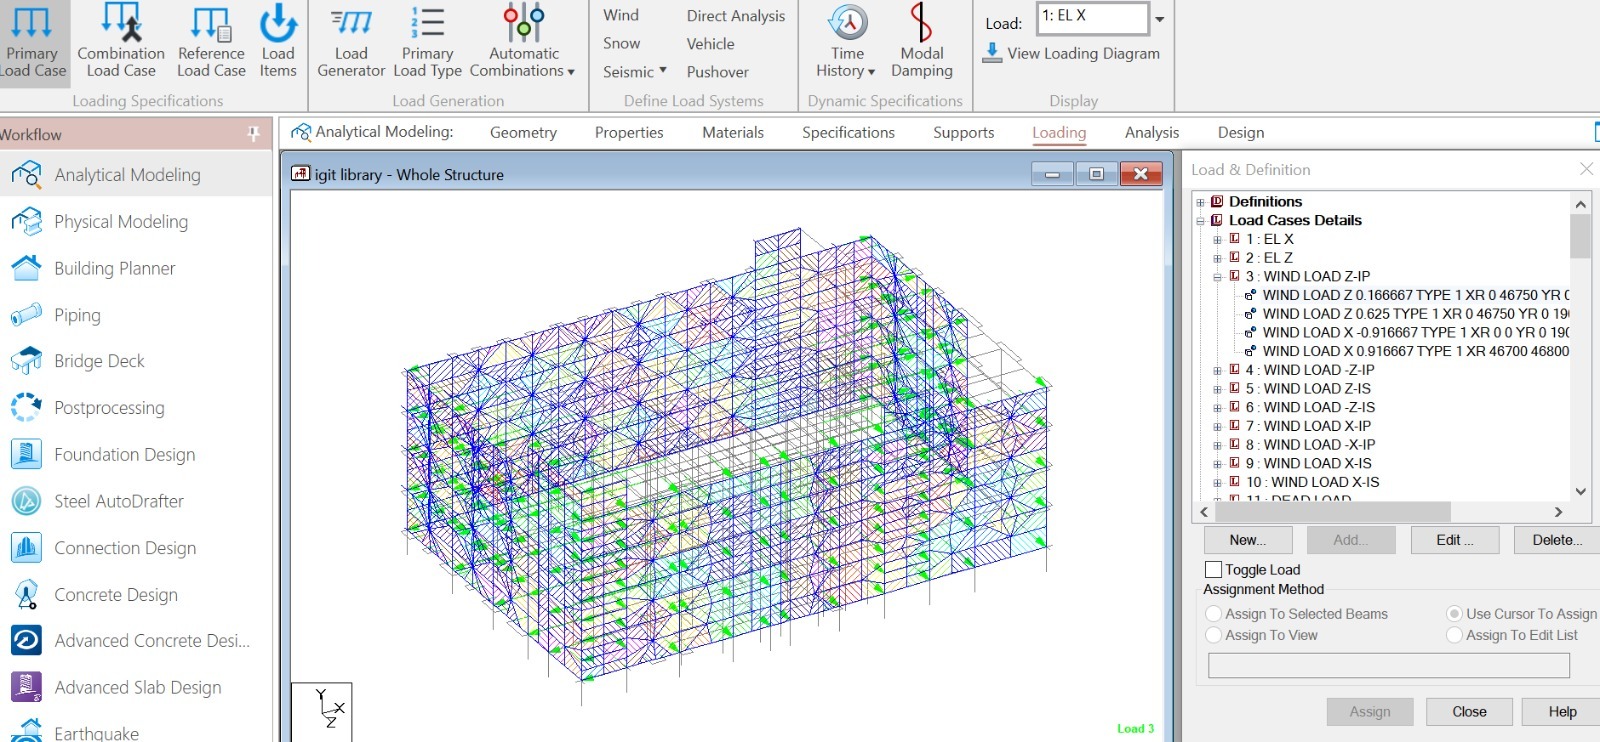Open Automatic Combinations tool
Viewport: 1600px width, 742px height.
click(523, 42)
